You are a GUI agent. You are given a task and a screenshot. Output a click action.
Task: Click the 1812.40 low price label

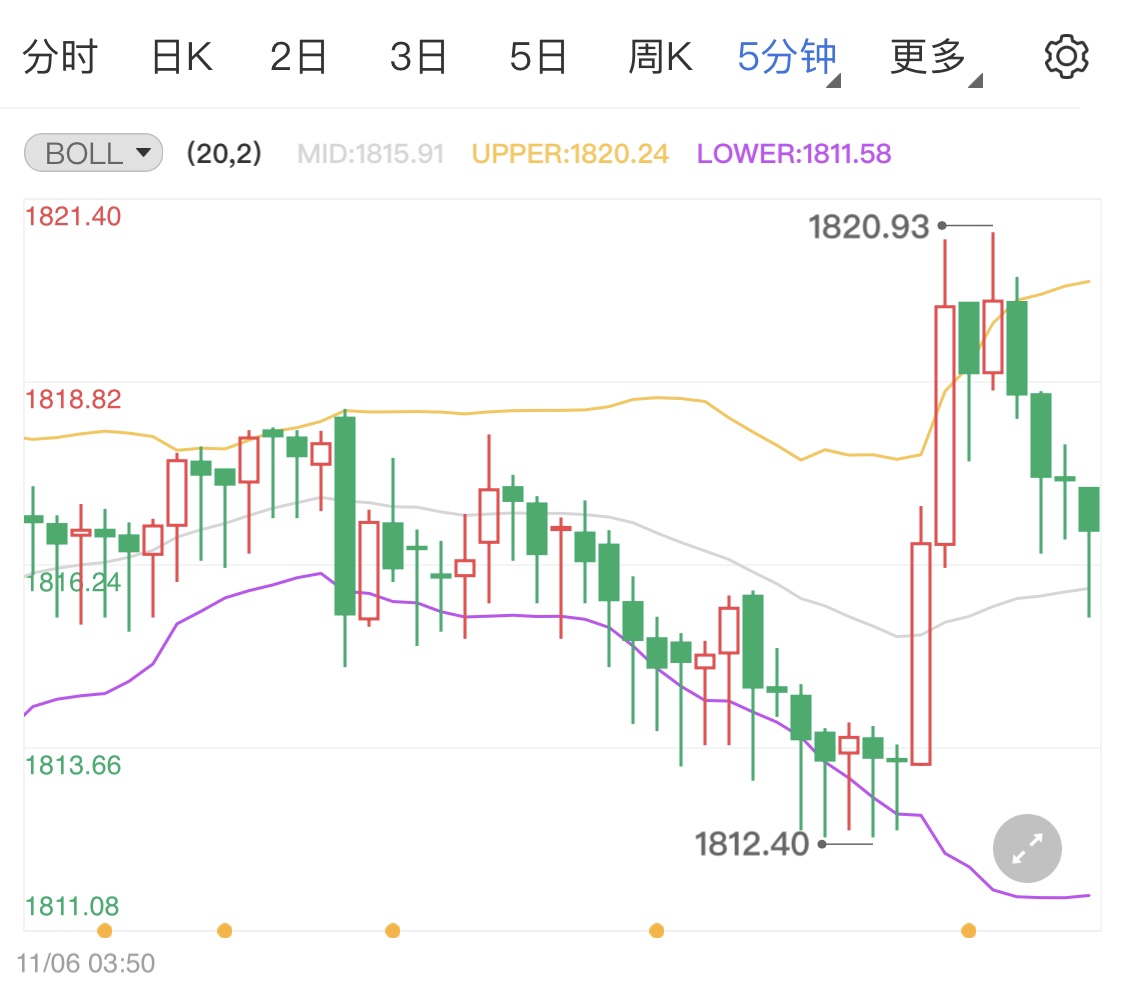coord(751,844)
